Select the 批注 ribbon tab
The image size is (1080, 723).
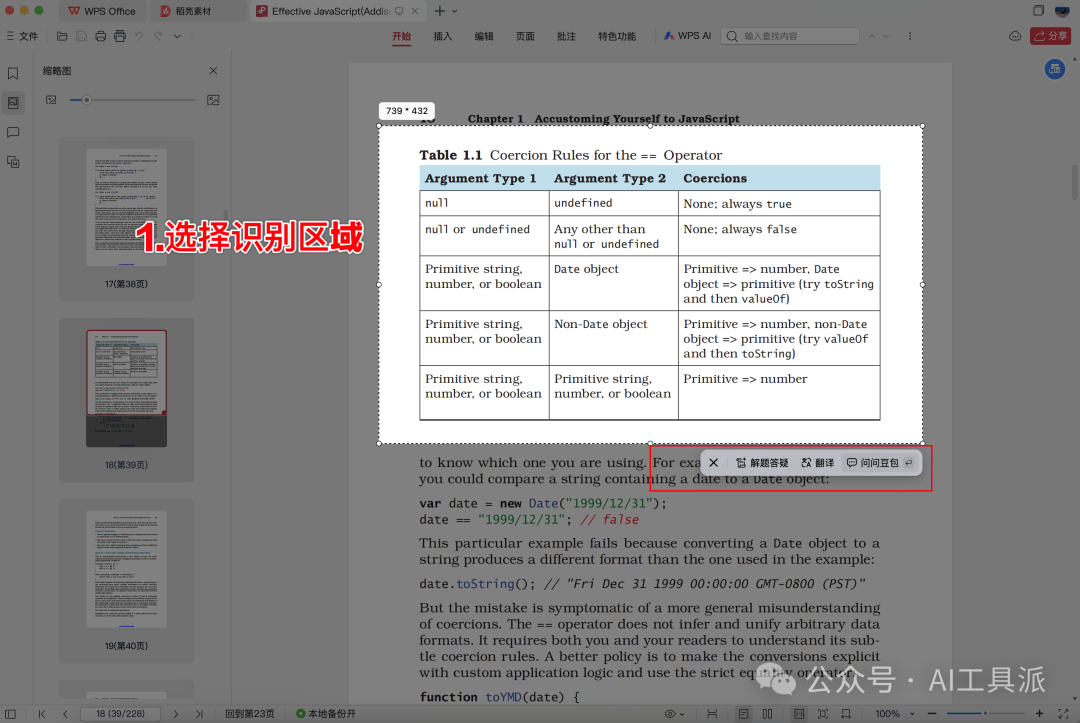coord(566,36)
